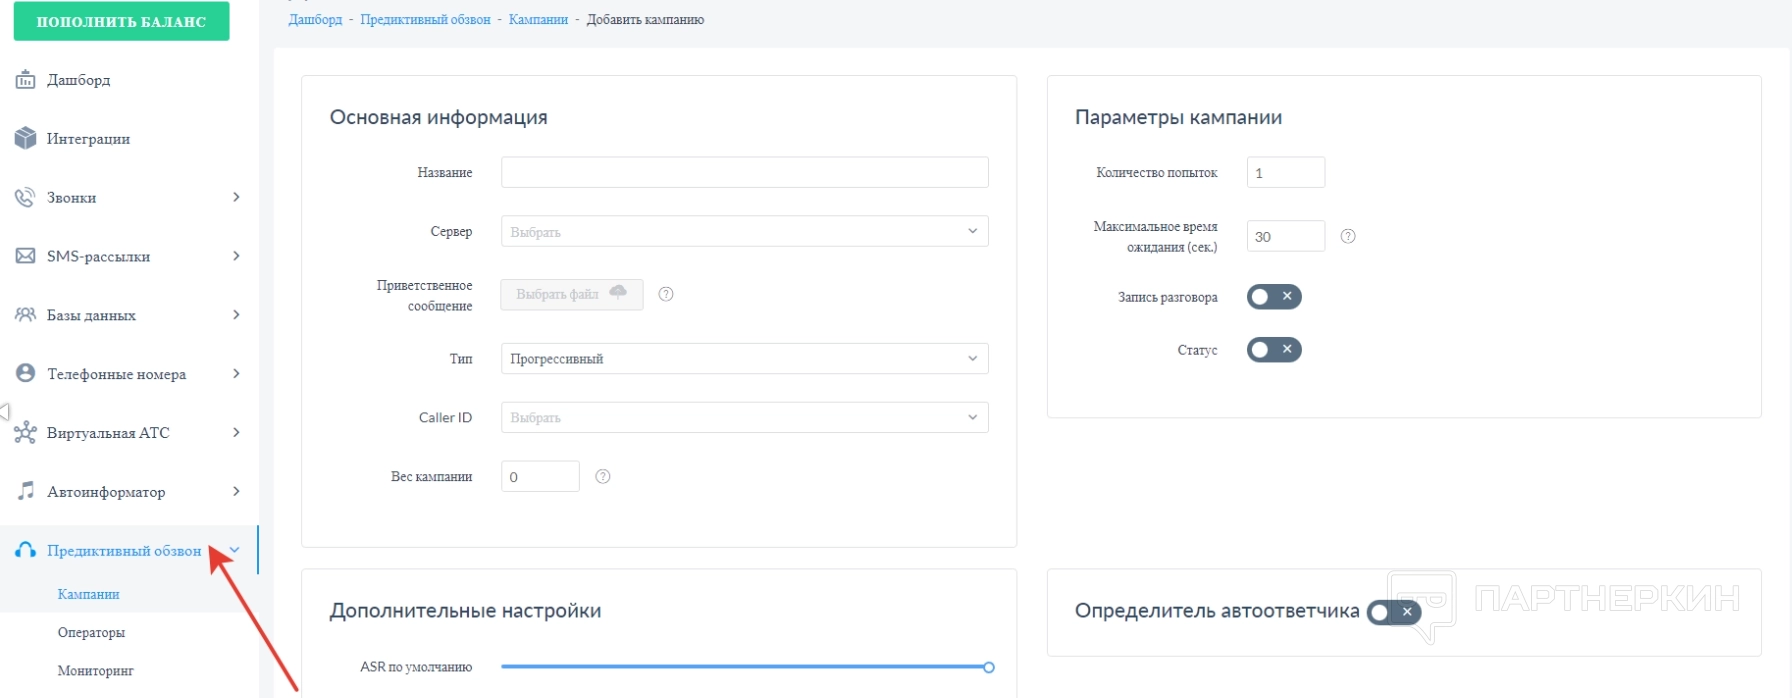Click the Виртуальная АТС network icon
The image size is (1792, 698).
click(x=25, y=433)
